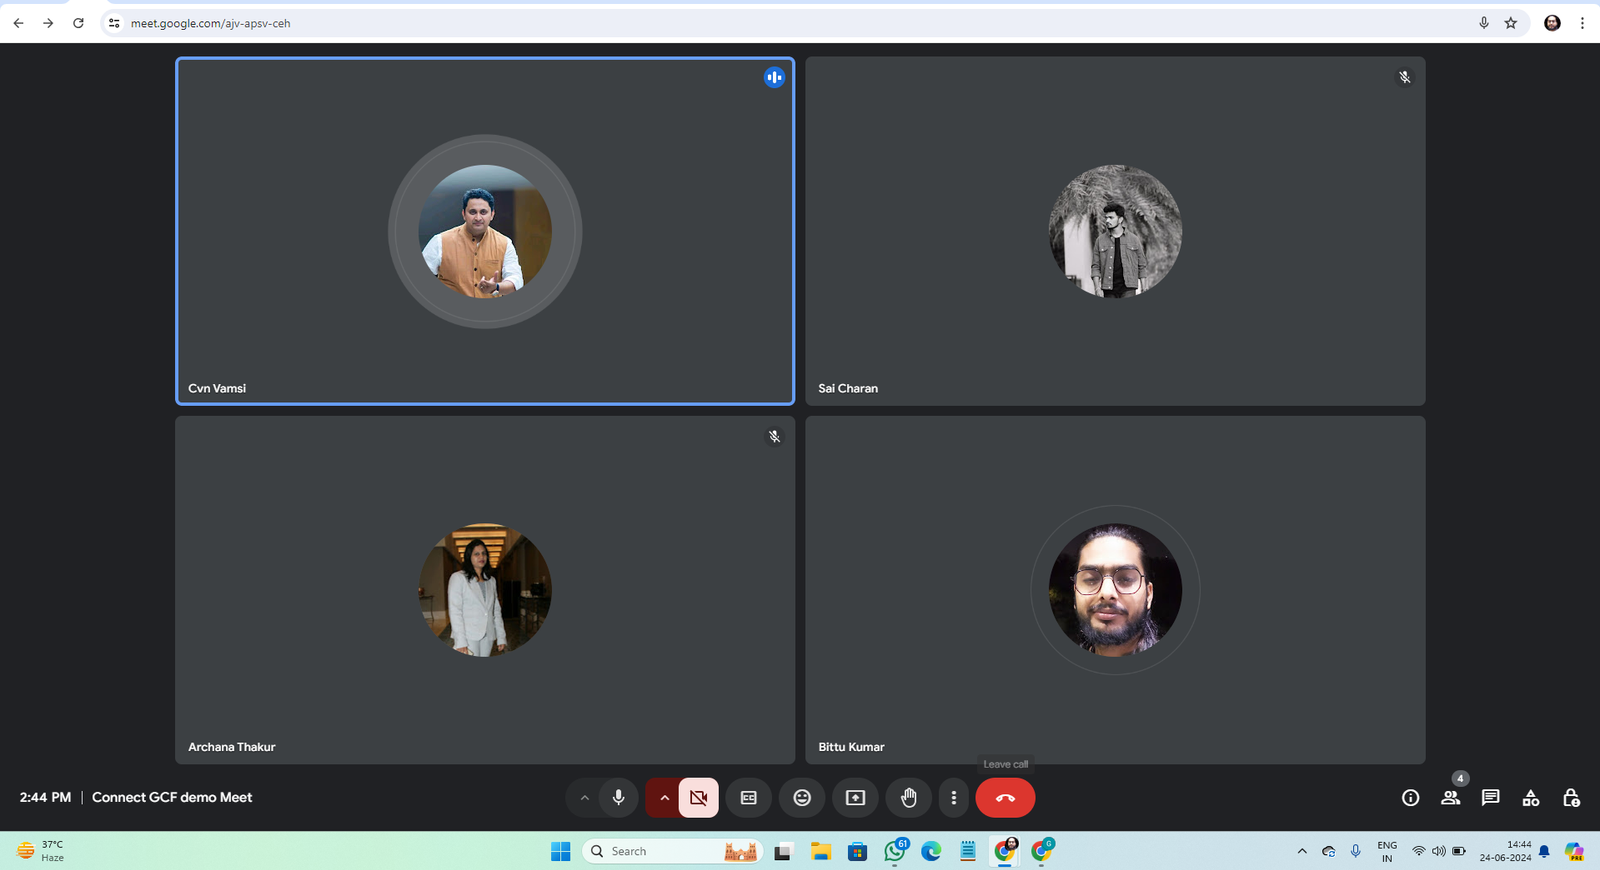Screen dimensions: 1600x870
Task: View site information icon
Action: tap(114, 23)
